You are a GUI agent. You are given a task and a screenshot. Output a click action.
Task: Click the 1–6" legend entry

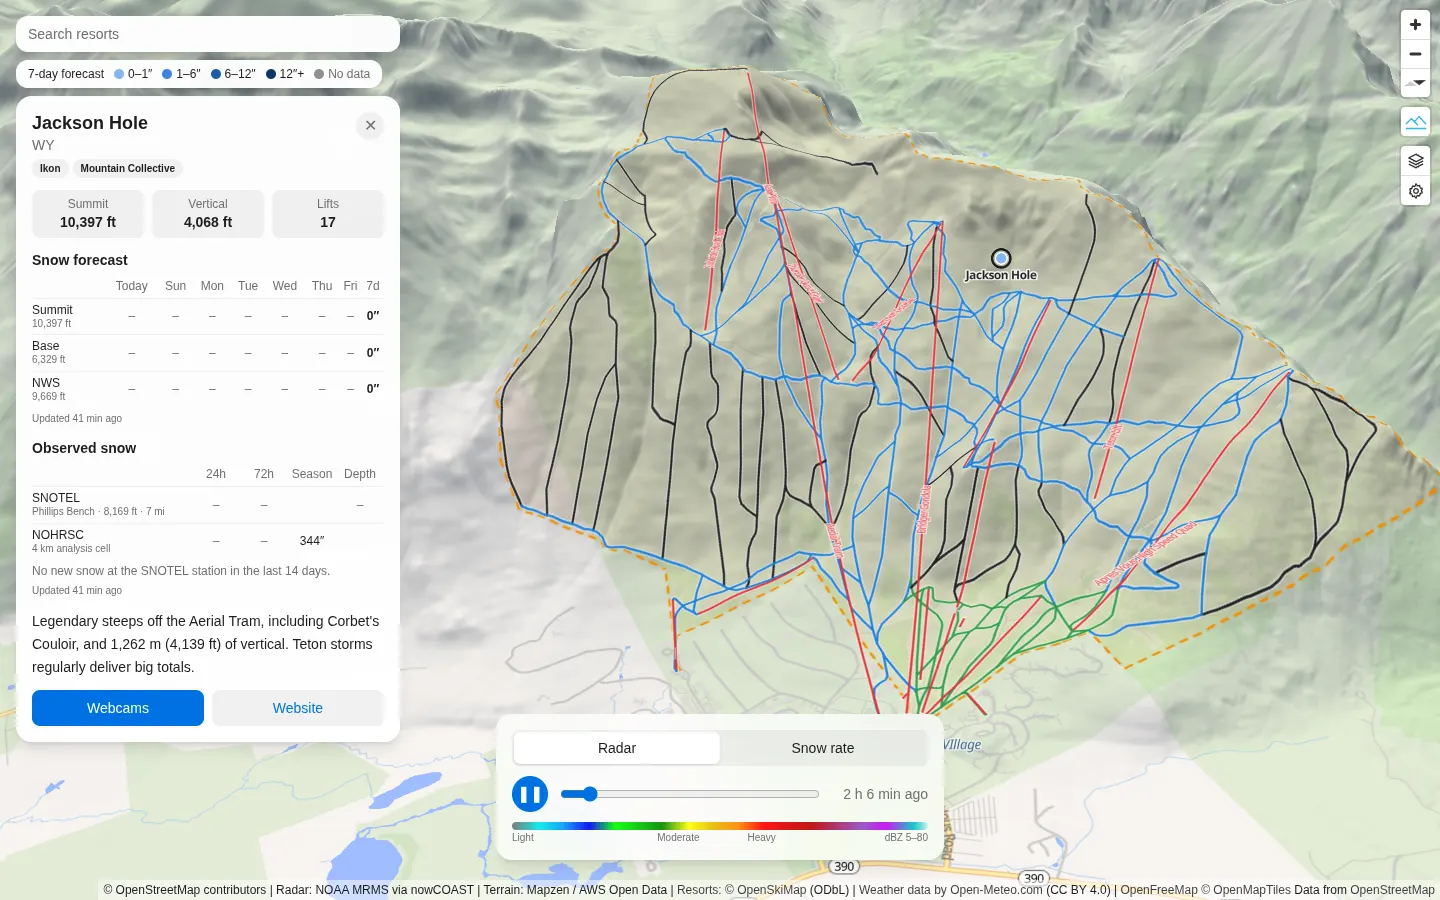[181, 74]
